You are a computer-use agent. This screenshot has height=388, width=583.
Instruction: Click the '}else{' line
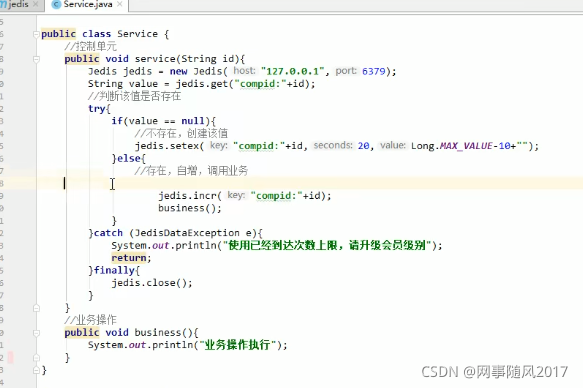click(x=129, y=158)
